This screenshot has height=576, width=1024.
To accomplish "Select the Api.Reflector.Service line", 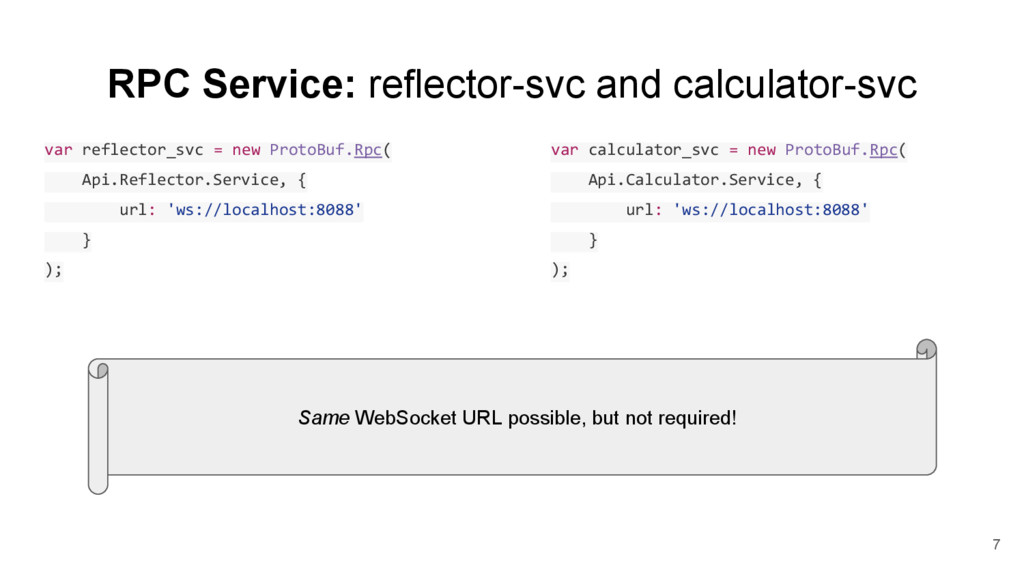I will tap(193, 180).
